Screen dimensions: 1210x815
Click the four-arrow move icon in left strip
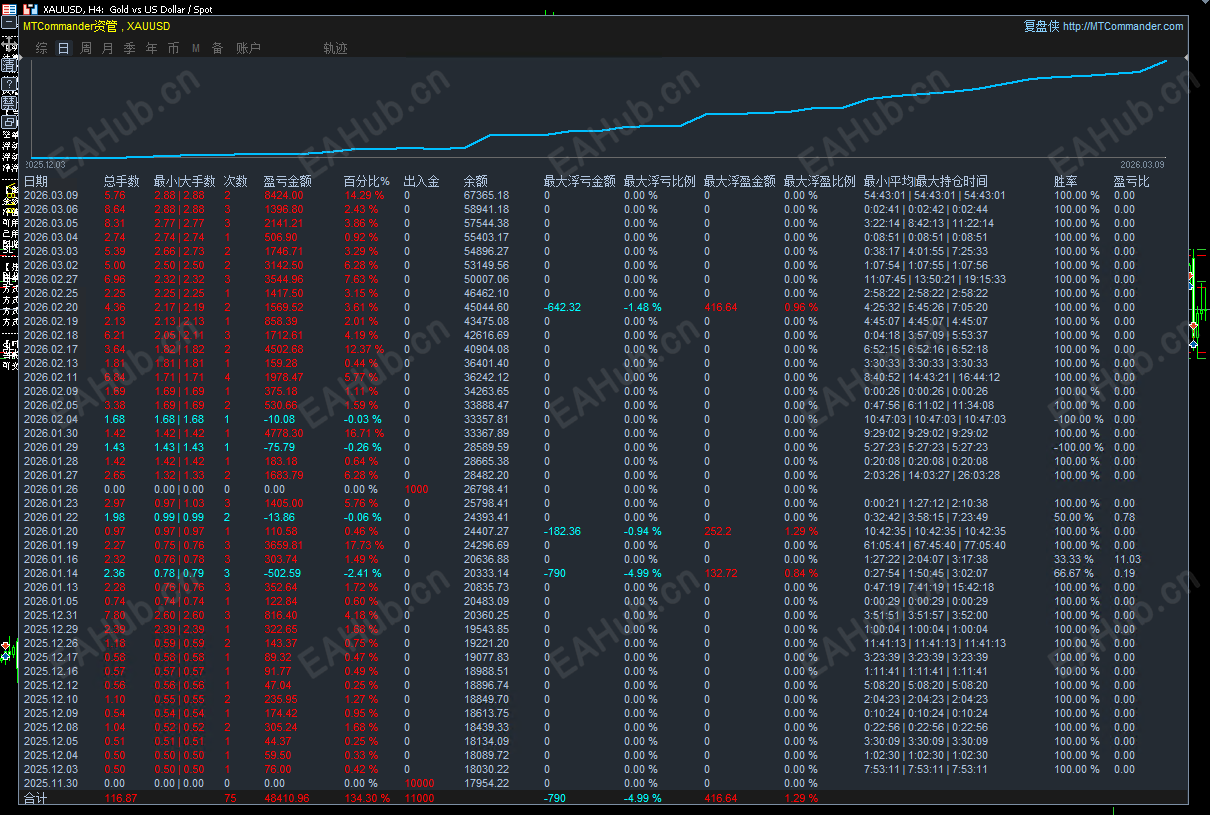tap(9, 42)
